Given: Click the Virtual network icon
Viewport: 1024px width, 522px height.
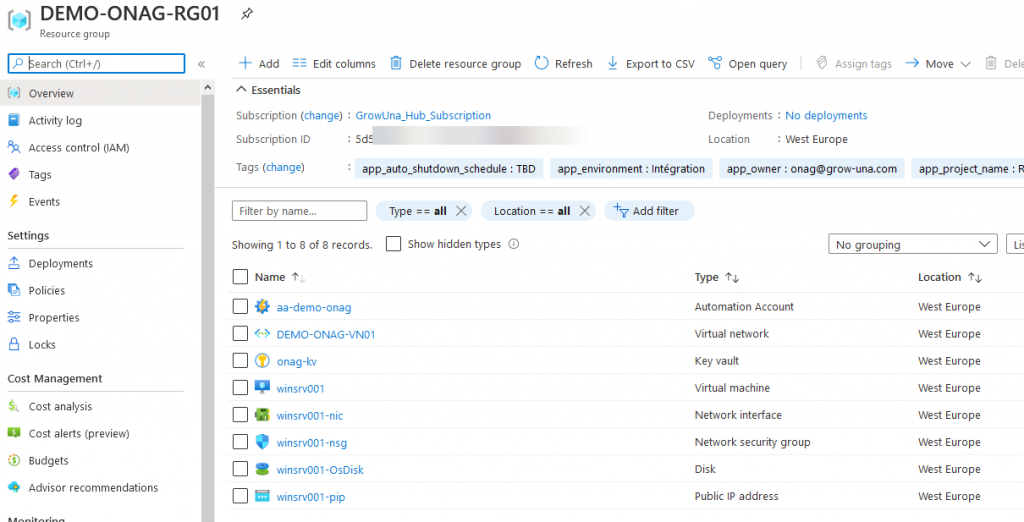Looking at the screenshot, I should click(x=262, y=334).
